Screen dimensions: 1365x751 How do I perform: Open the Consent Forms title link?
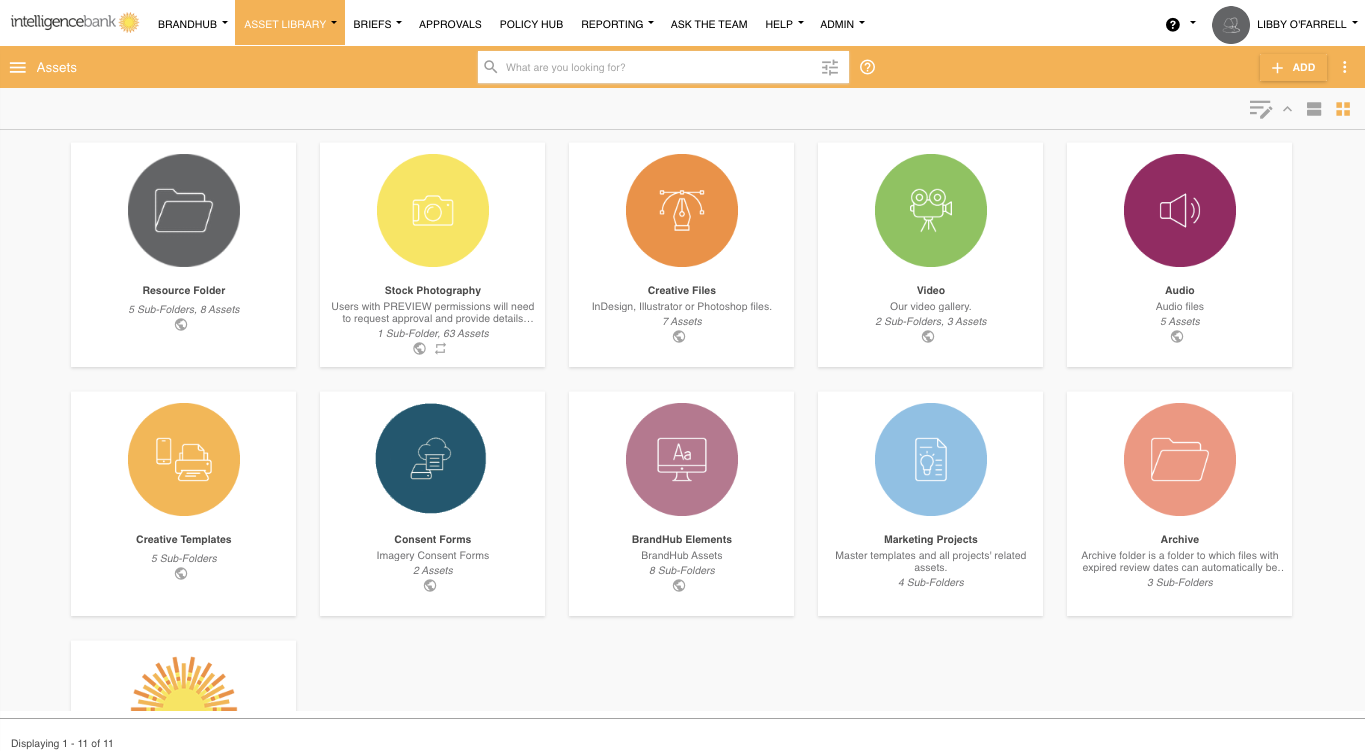point(433,540)
